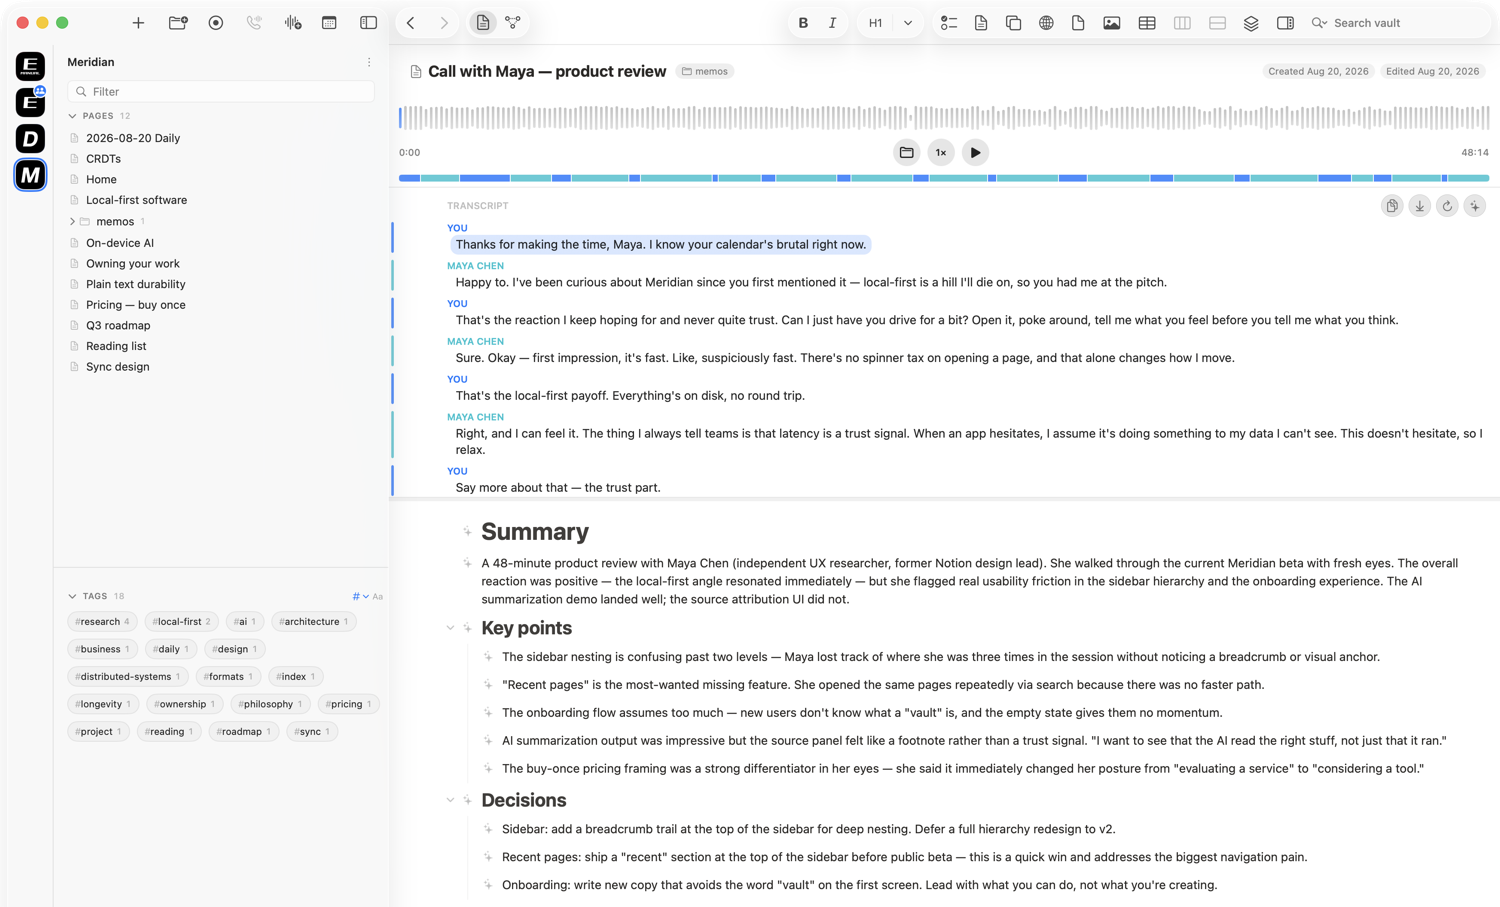Click the call recording phone icon
This screenshot has width=1500, height=907.
(x=254, y=23)
